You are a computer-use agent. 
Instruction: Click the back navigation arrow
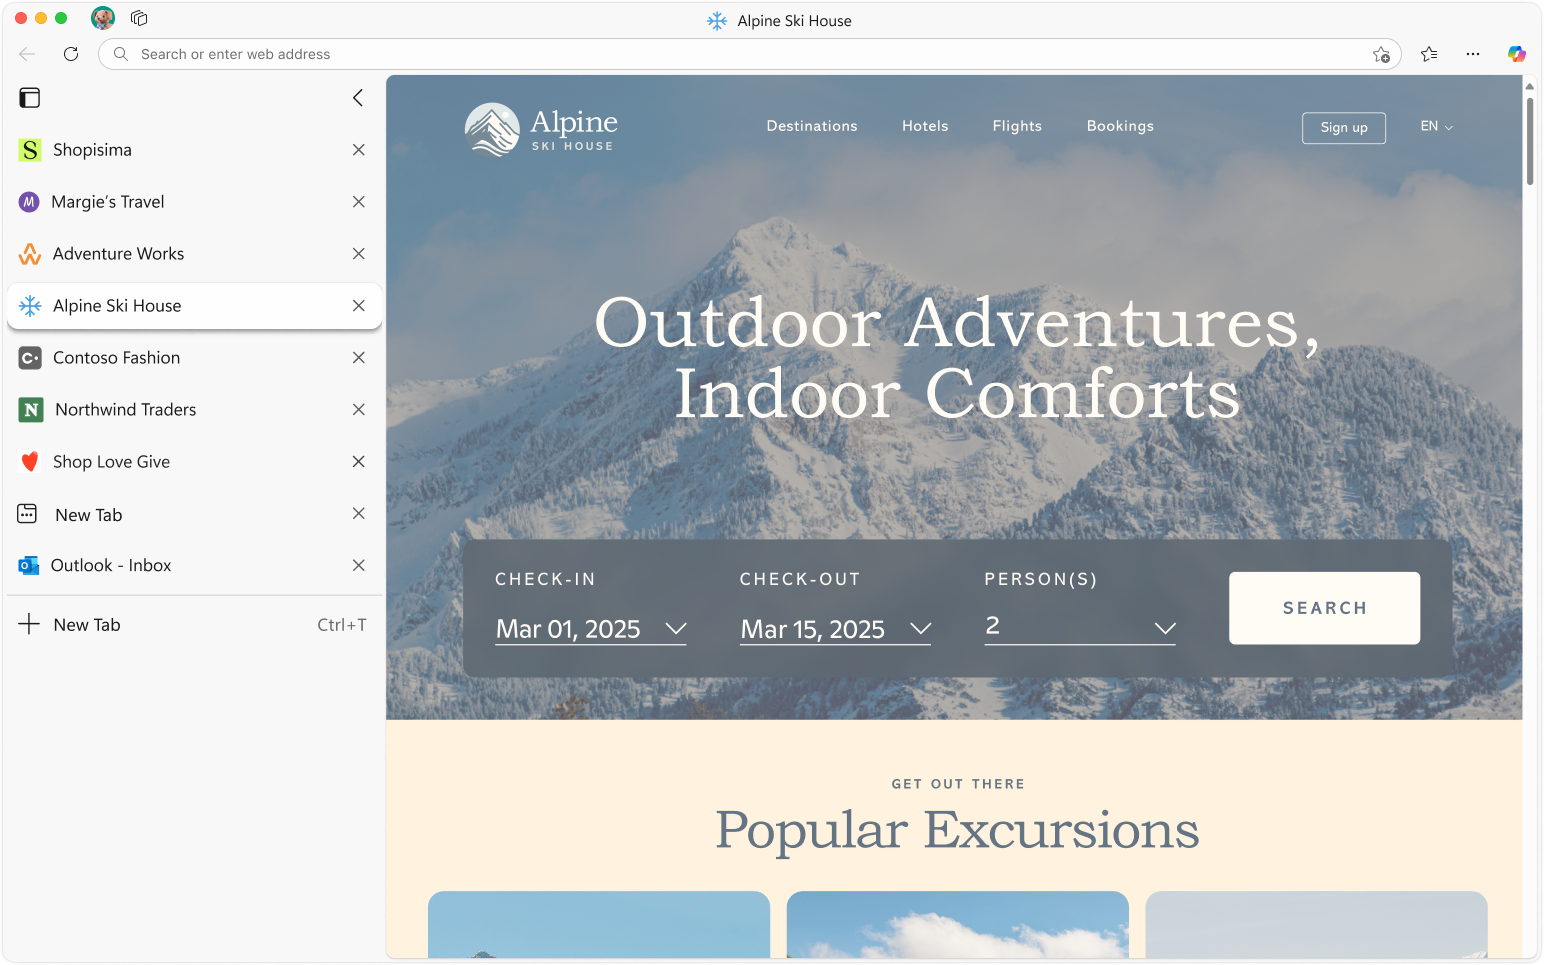point(27,54)
